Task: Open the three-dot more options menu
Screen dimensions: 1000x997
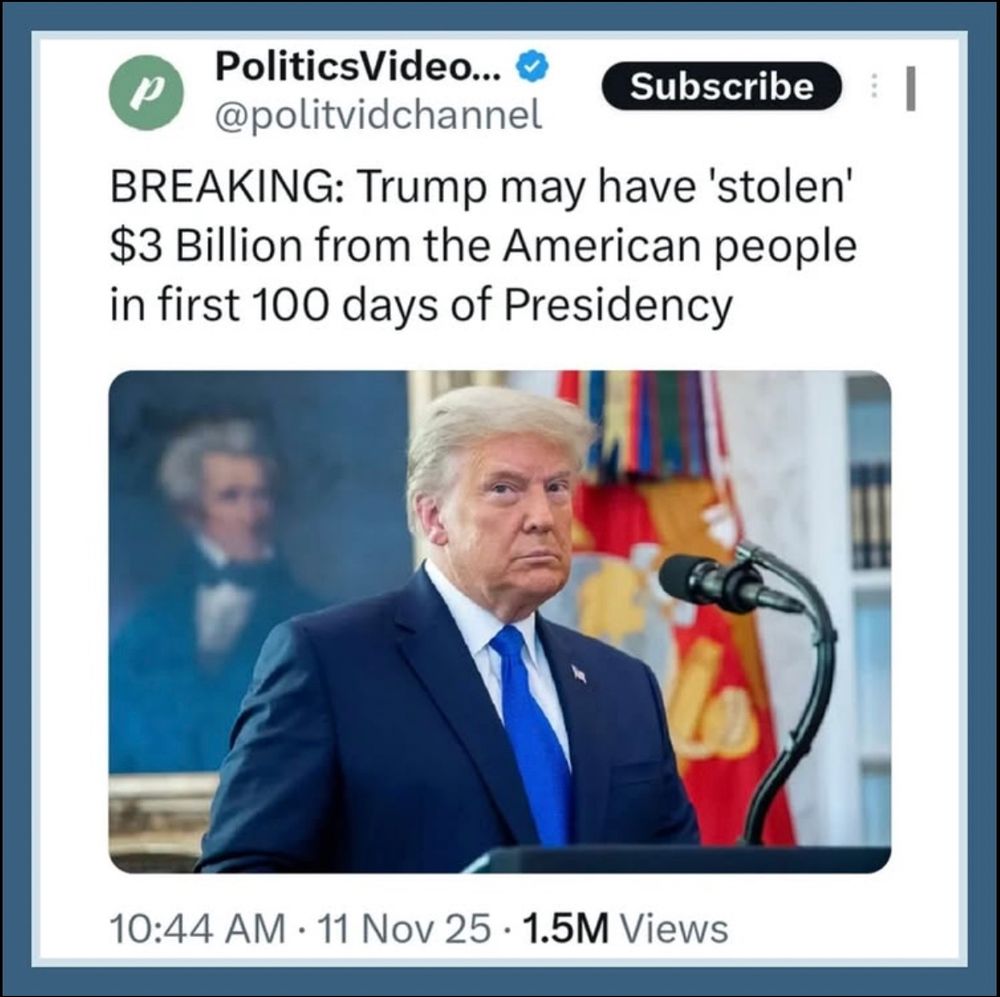Action: click(x=875, y=85)
